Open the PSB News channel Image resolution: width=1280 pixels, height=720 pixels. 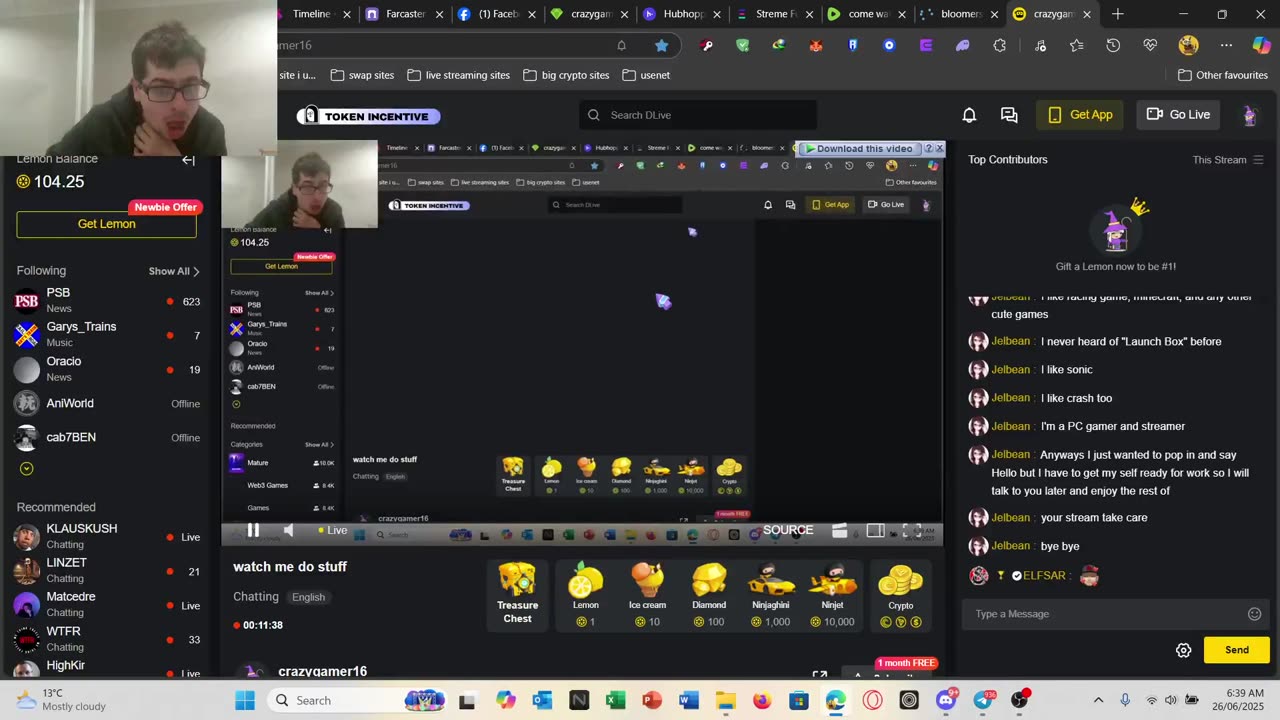[x=107, y=300]
